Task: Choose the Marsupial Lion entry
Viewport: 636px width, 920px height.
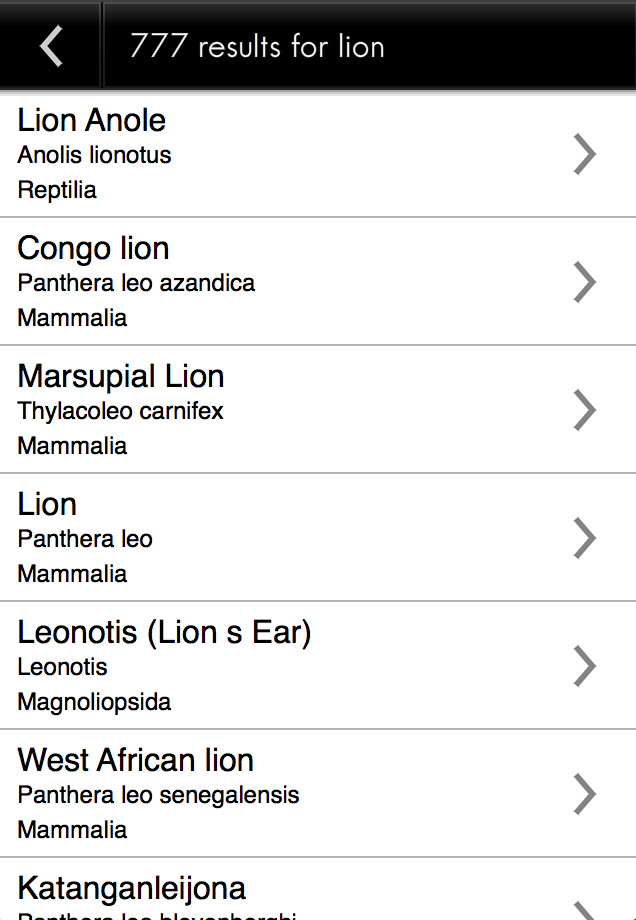Action: pos(121,377)
